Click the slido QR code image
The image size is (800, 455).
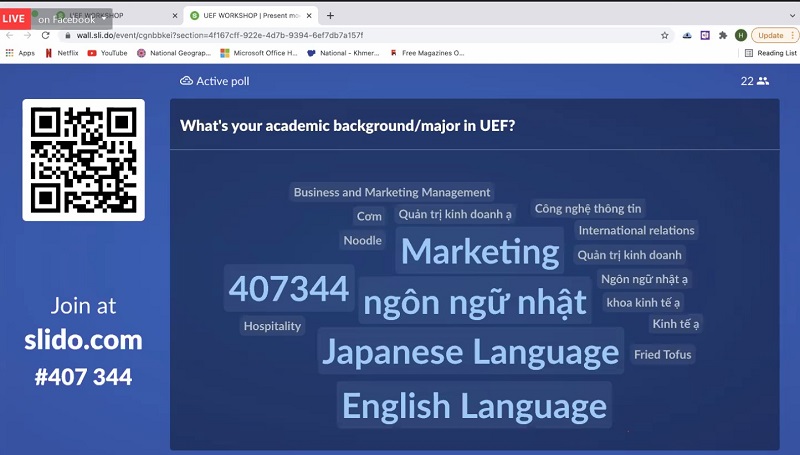pyautogui.click(x=84, y=160)
